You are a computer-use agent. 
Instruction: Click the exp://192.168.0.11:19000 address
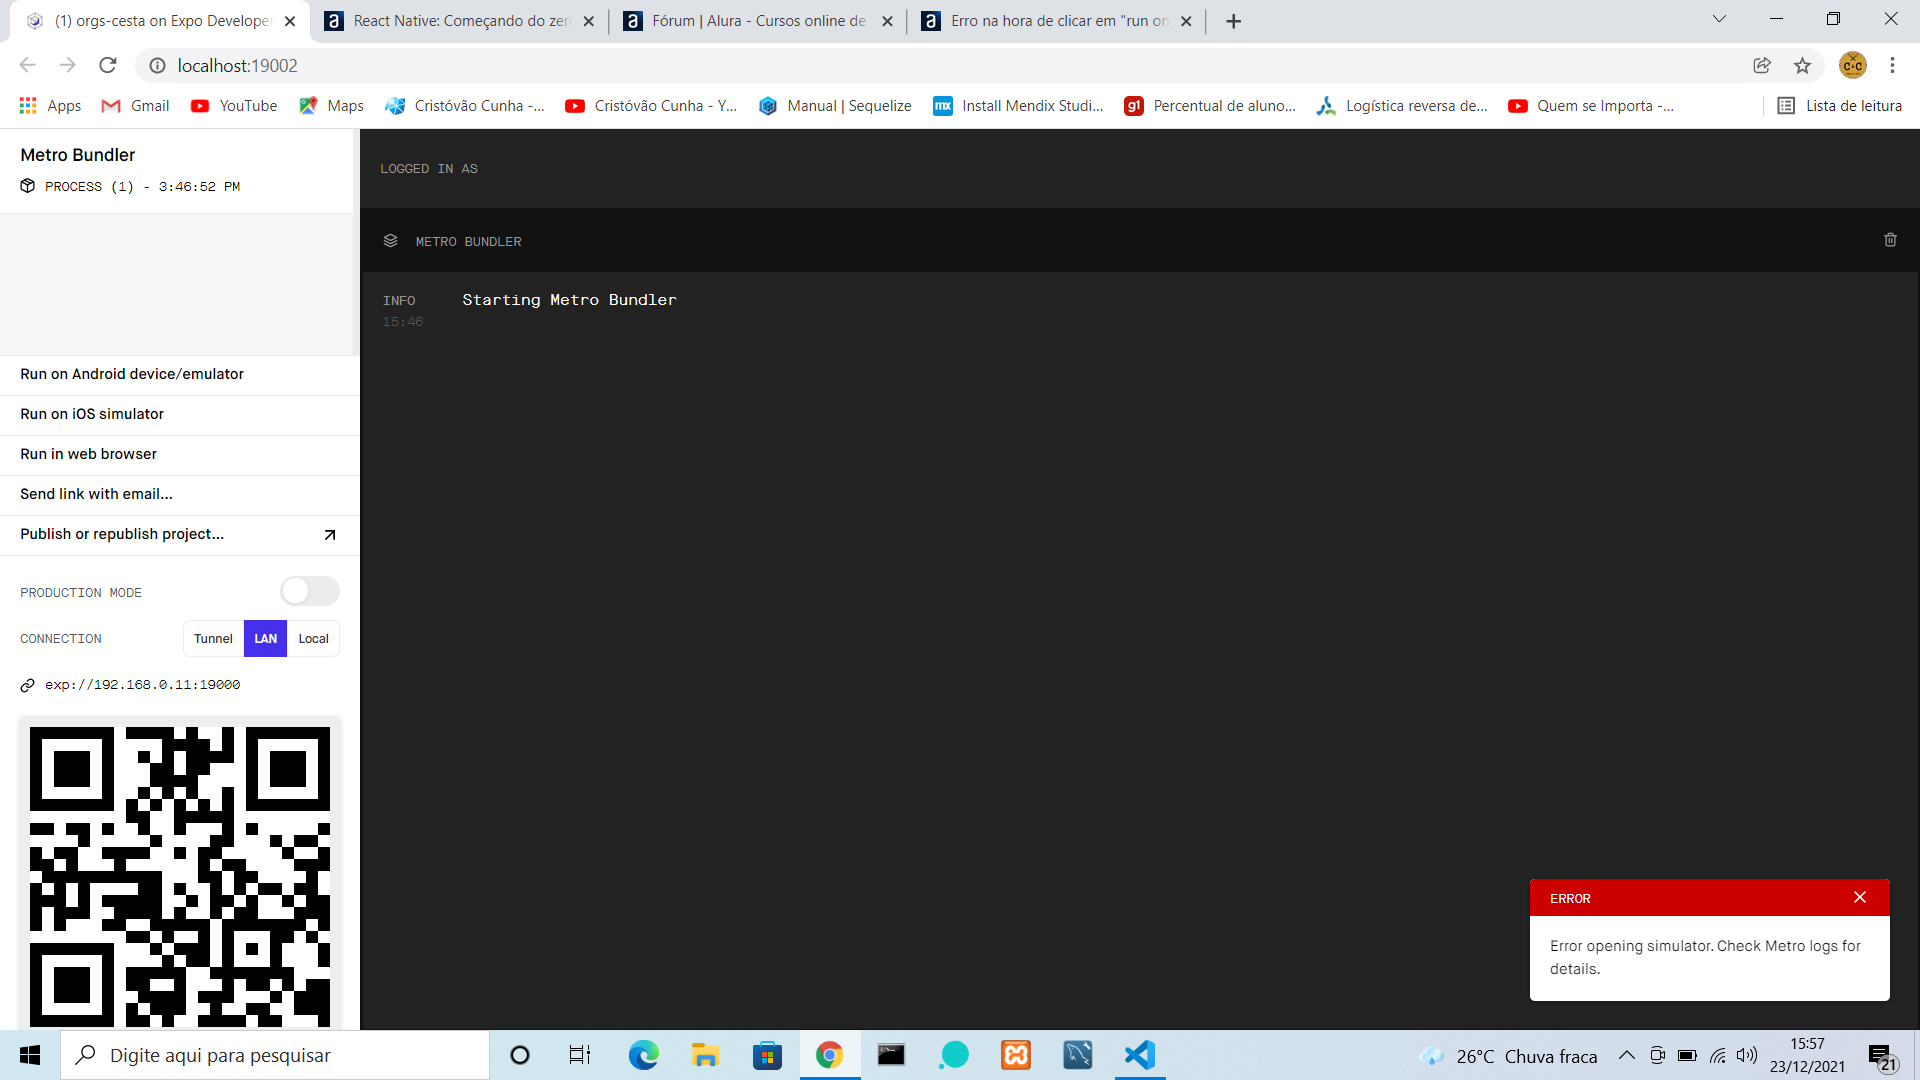pyautogui.click(x=142, y=685)
